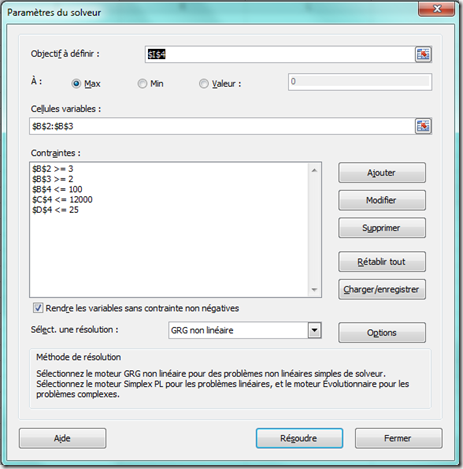Viewport: 463px width, 469px height.
Task: Open Aide help button
Action: pos(63,438)
